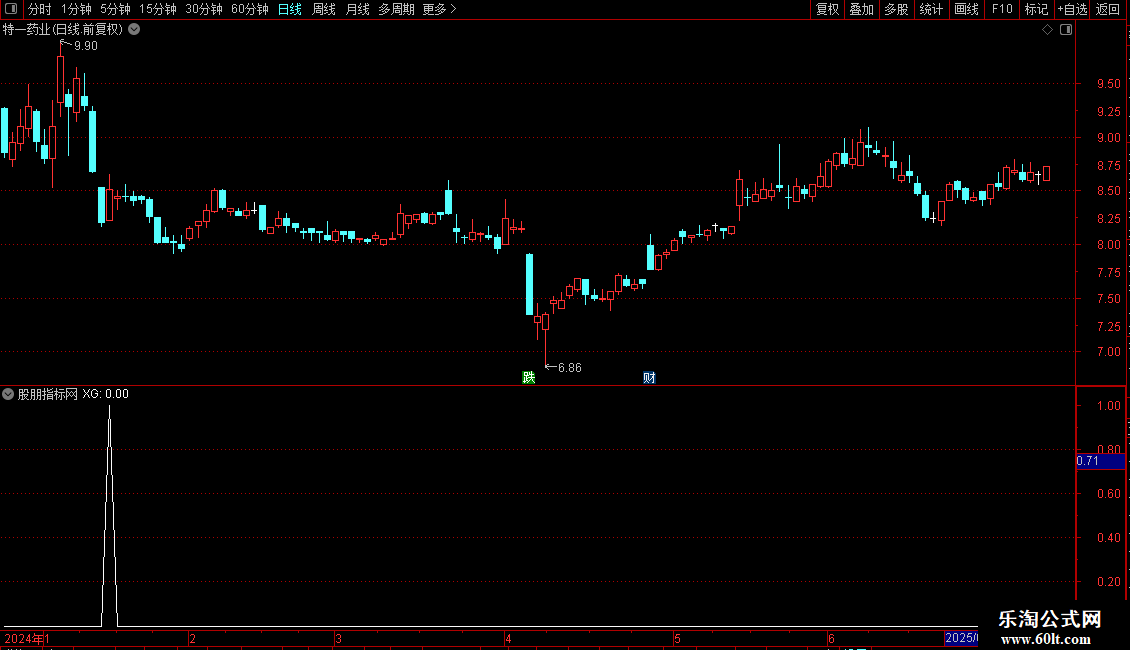Click the 0.71 value tag on indicator axis

[x=1100, y=461]
